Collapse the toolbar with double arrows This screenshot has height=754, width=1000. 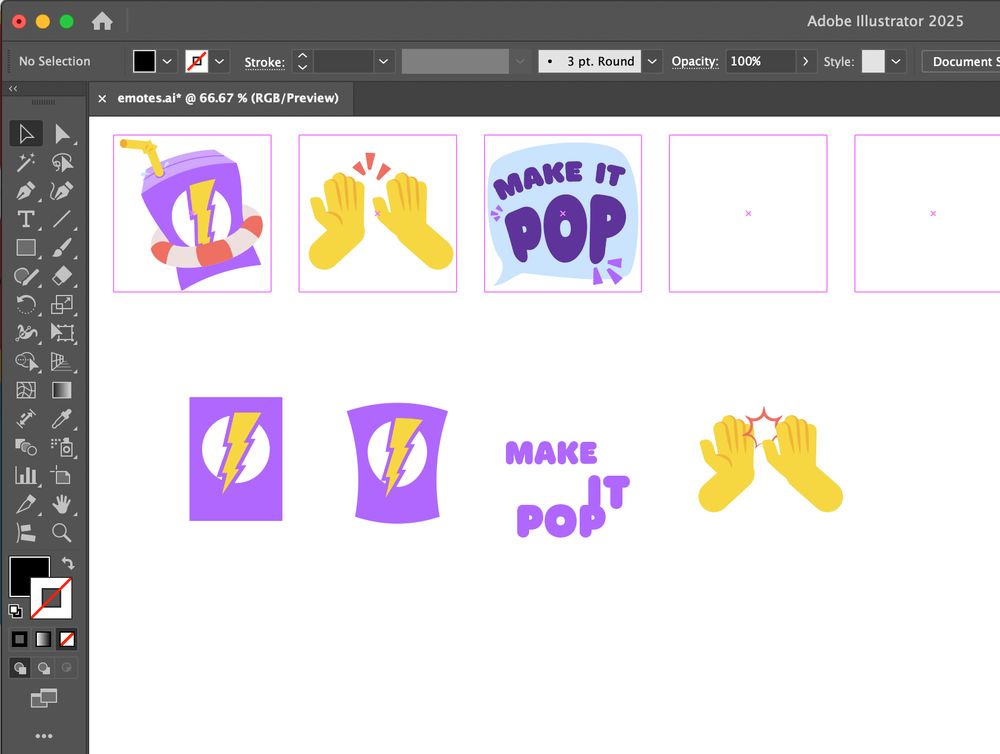tap(13, 89)
